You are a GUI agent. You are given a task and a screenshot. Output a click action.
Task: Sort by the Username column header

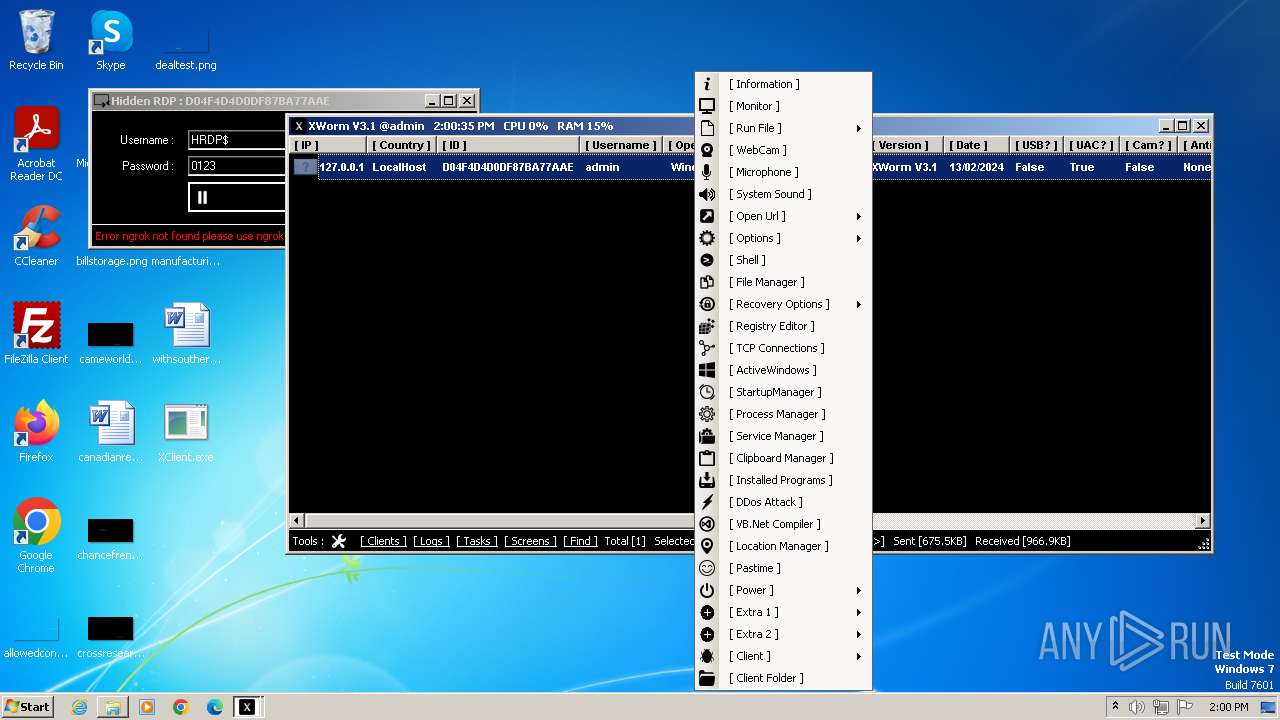tap(621, 145)
